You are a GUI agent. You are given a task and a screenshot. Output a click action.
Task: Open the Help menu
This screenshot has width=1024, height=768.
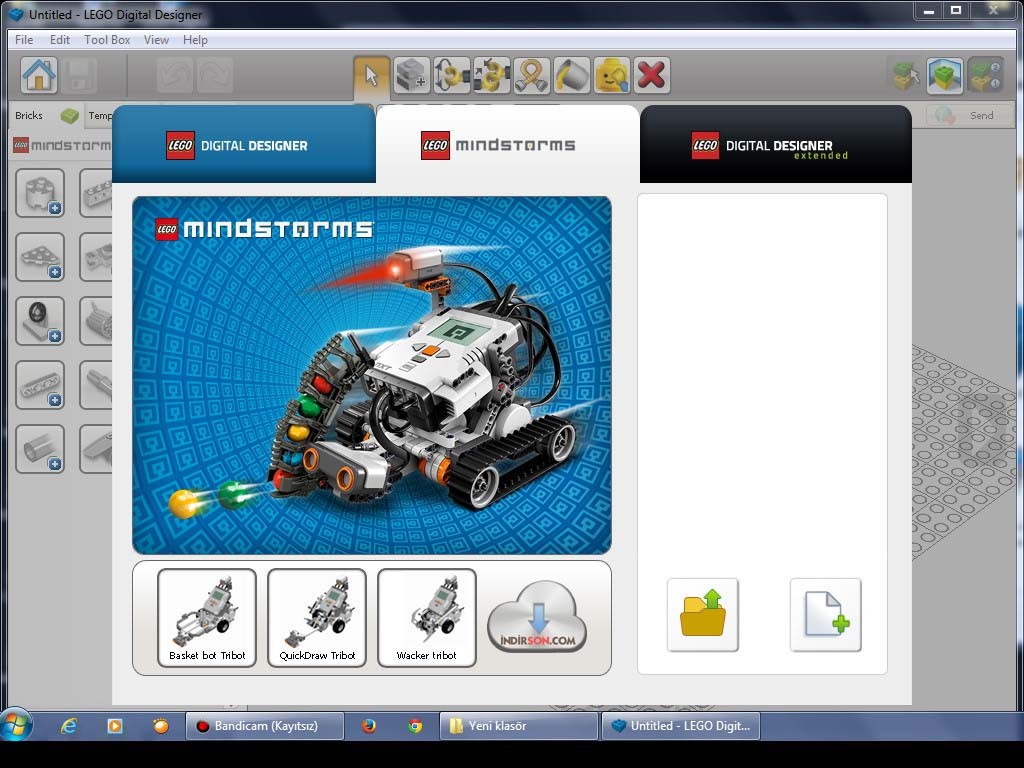click(195, 40)
